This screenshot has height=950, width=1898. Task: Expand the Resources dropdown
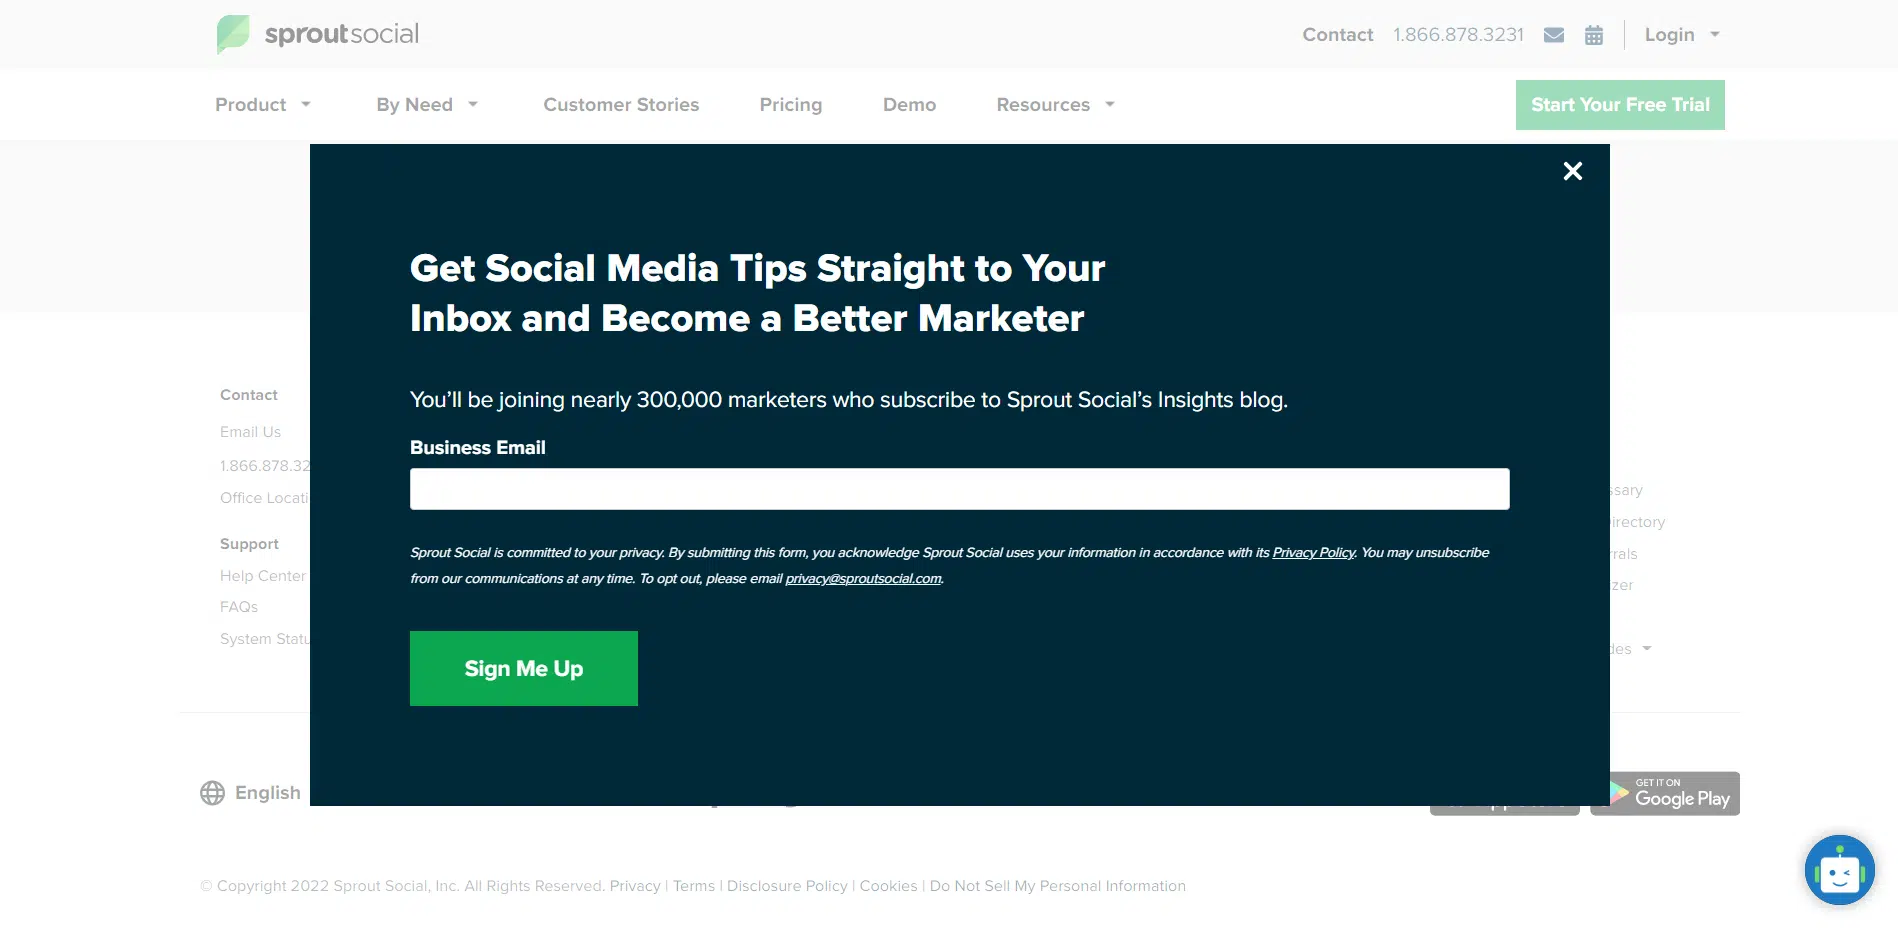[x=1055, y=105]
